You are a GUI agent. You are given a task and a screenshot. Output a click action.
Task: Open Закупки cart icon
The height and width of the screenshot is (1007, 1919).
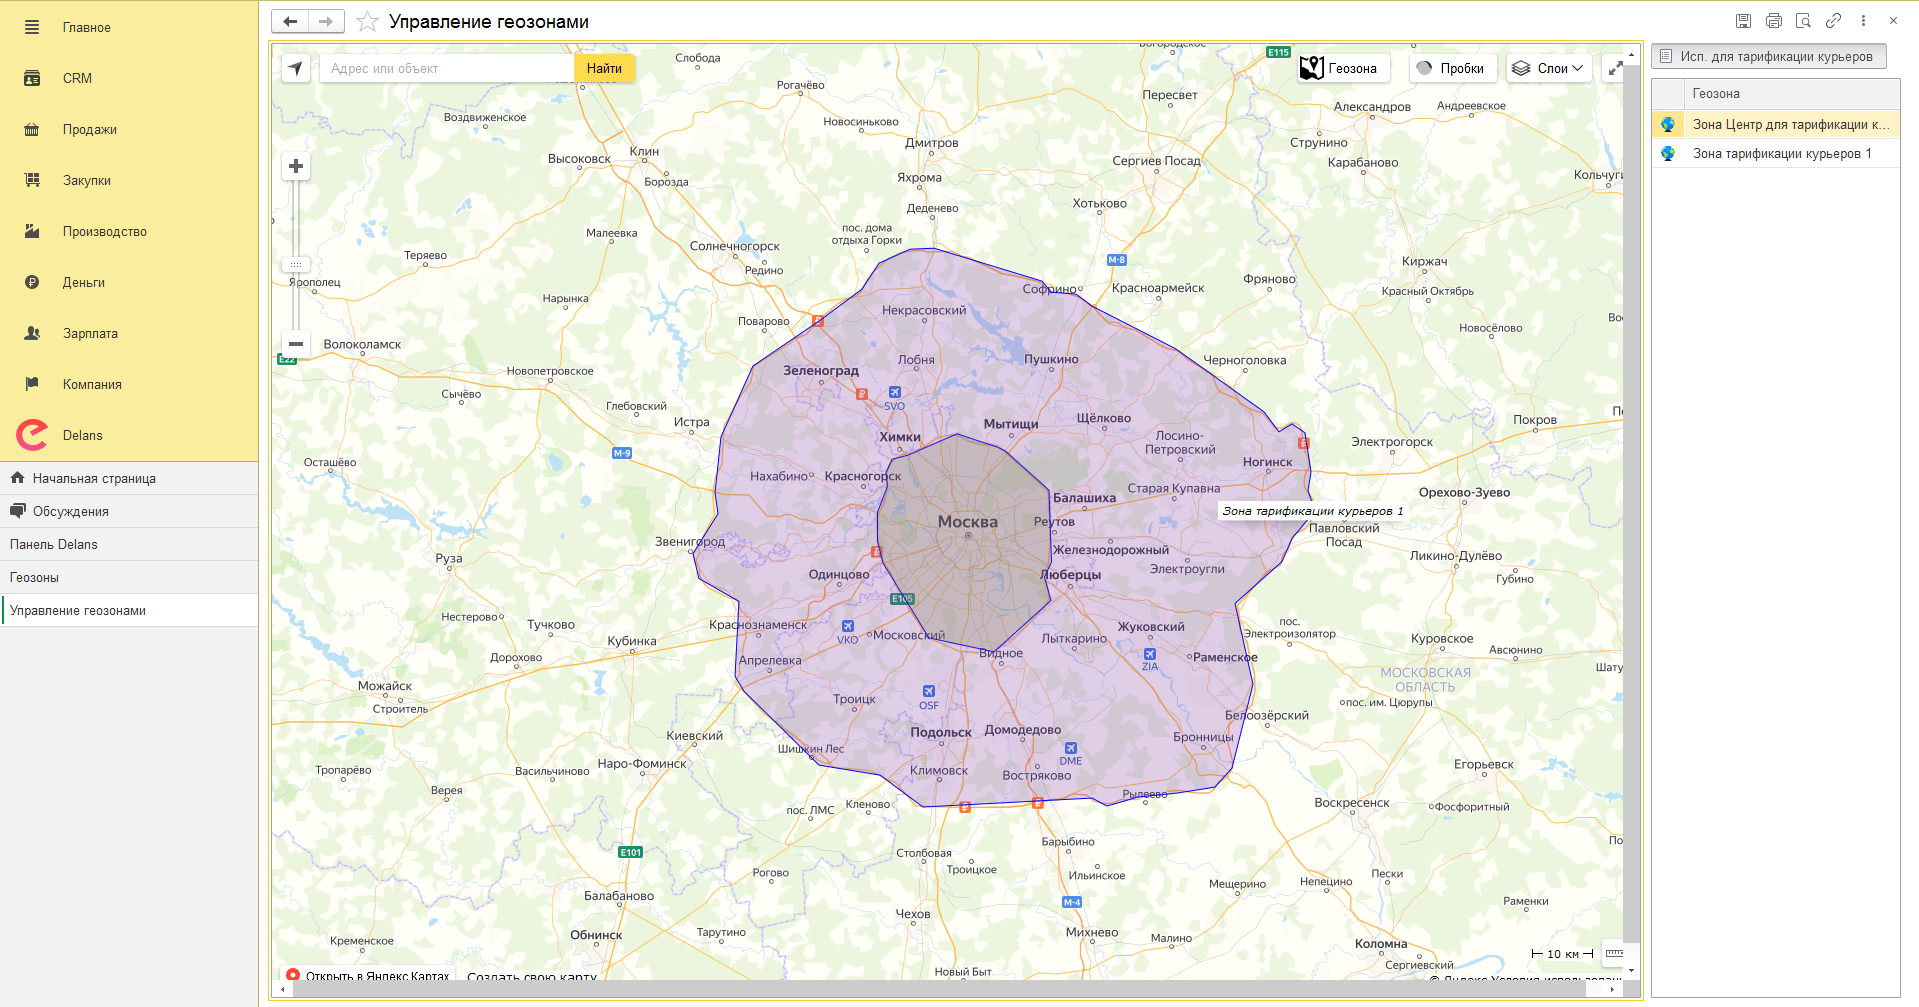tap(32, 180)
